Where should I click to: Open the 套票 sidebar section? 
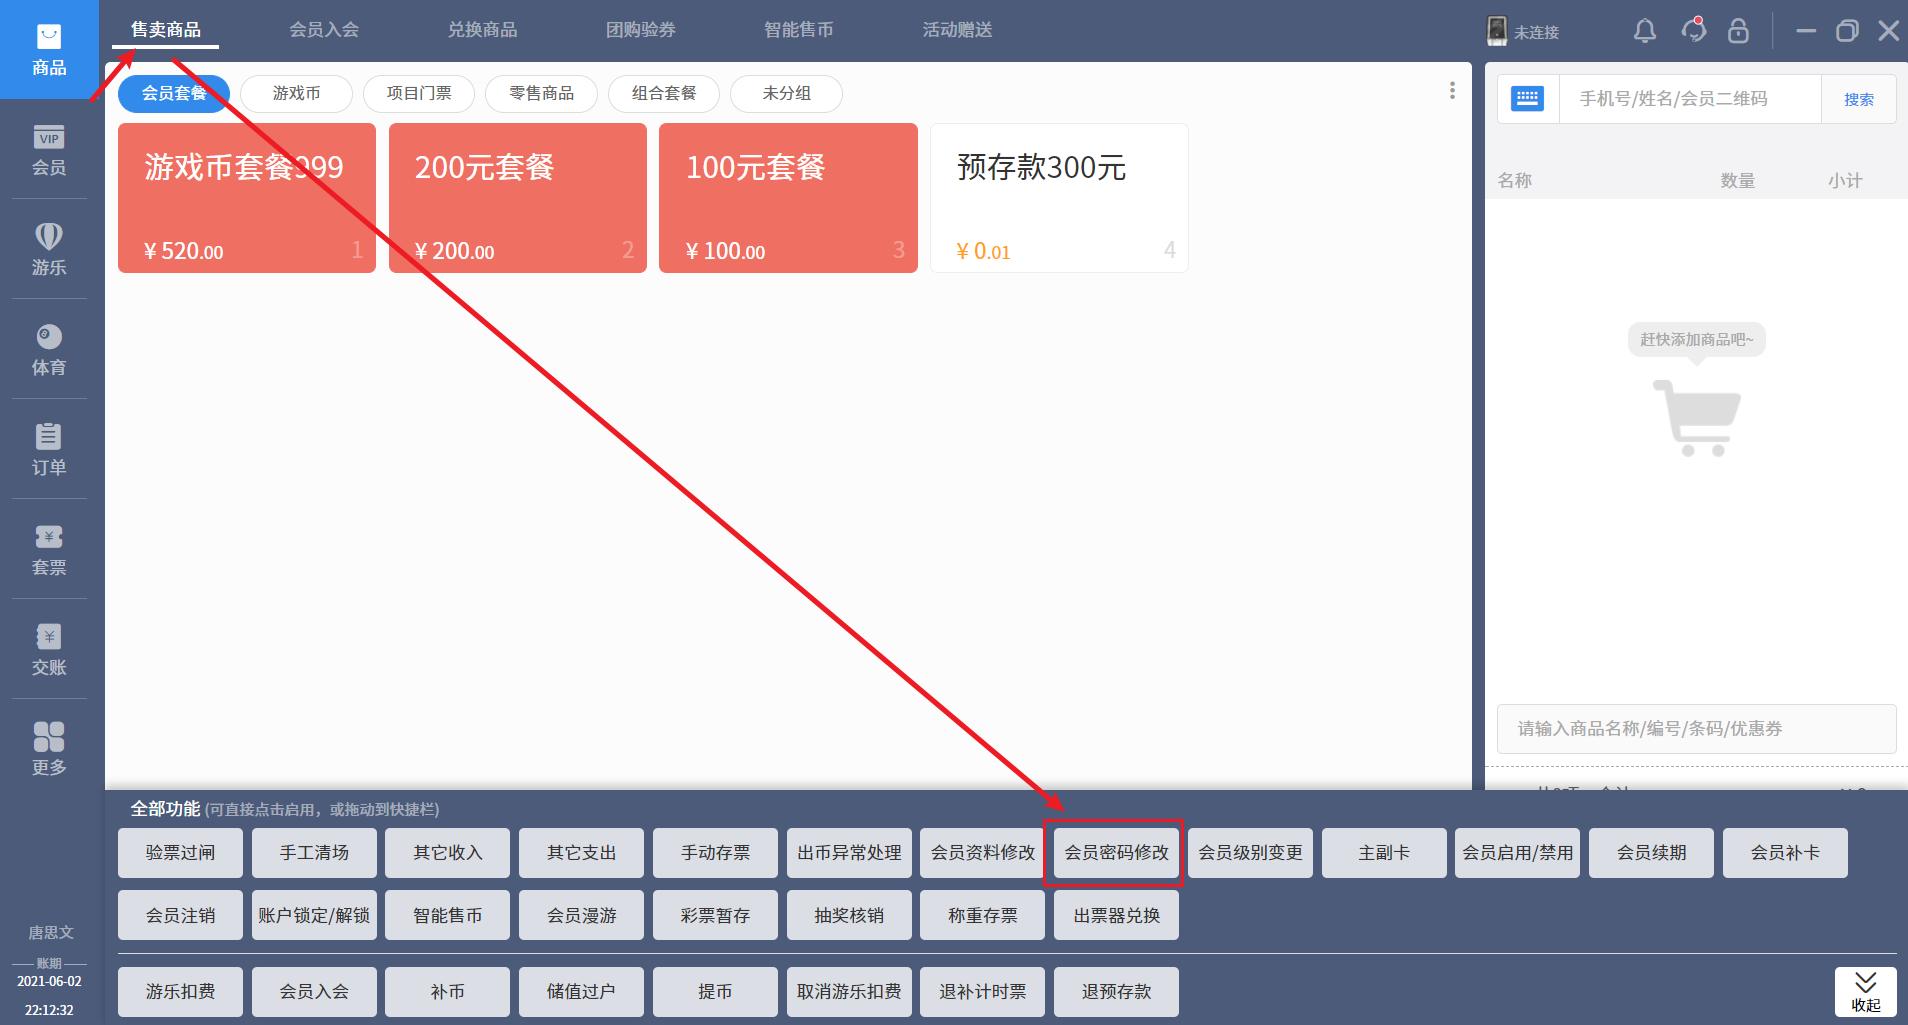(x=49, y=550)
